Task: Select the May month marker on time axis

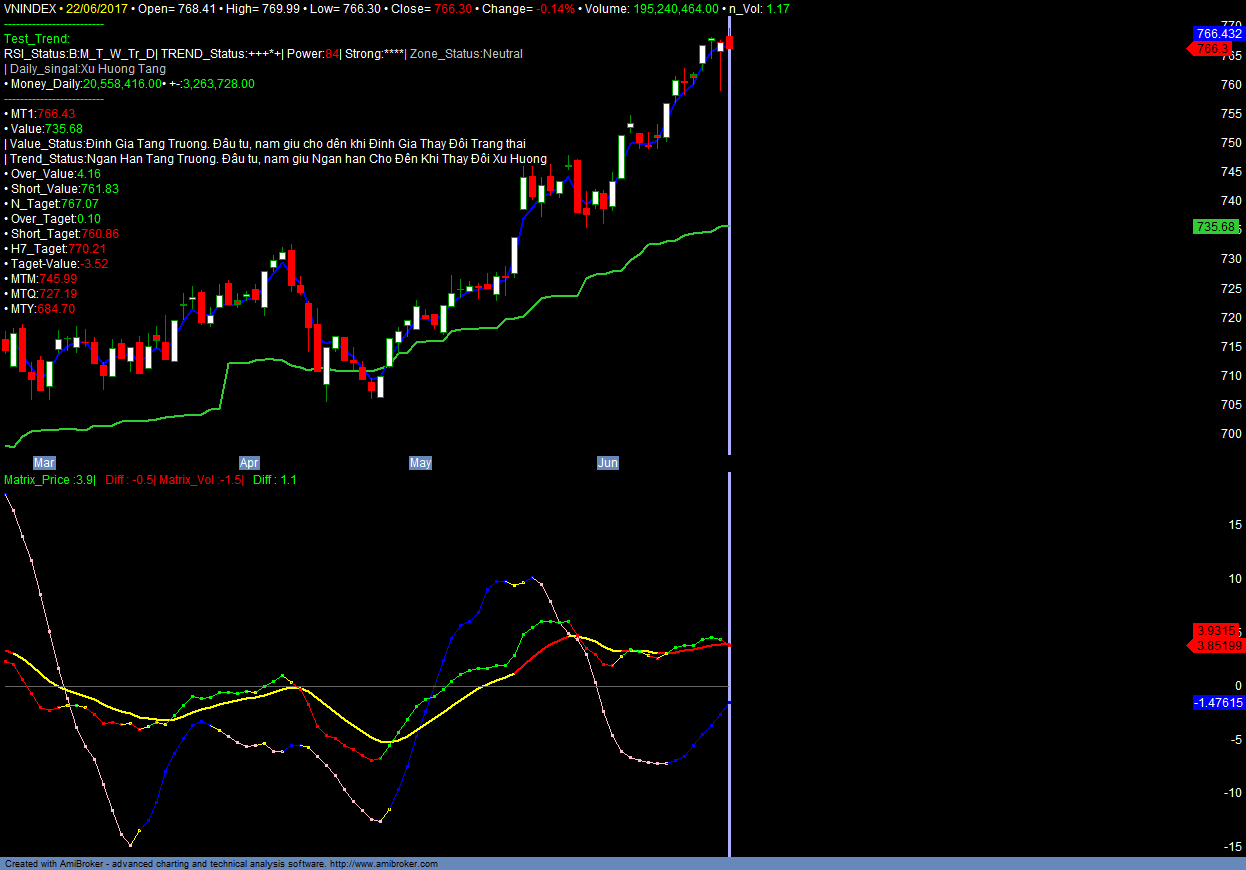Action: coord(420,463)
